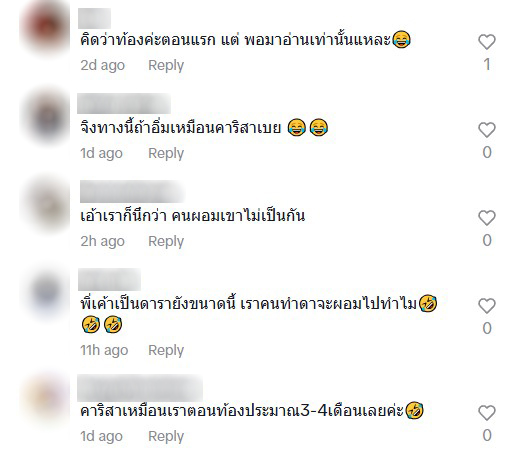Reply to the last 1d ago comment
Image resolution: width=524 pixels, height=462 pixels.
[166, 436]
